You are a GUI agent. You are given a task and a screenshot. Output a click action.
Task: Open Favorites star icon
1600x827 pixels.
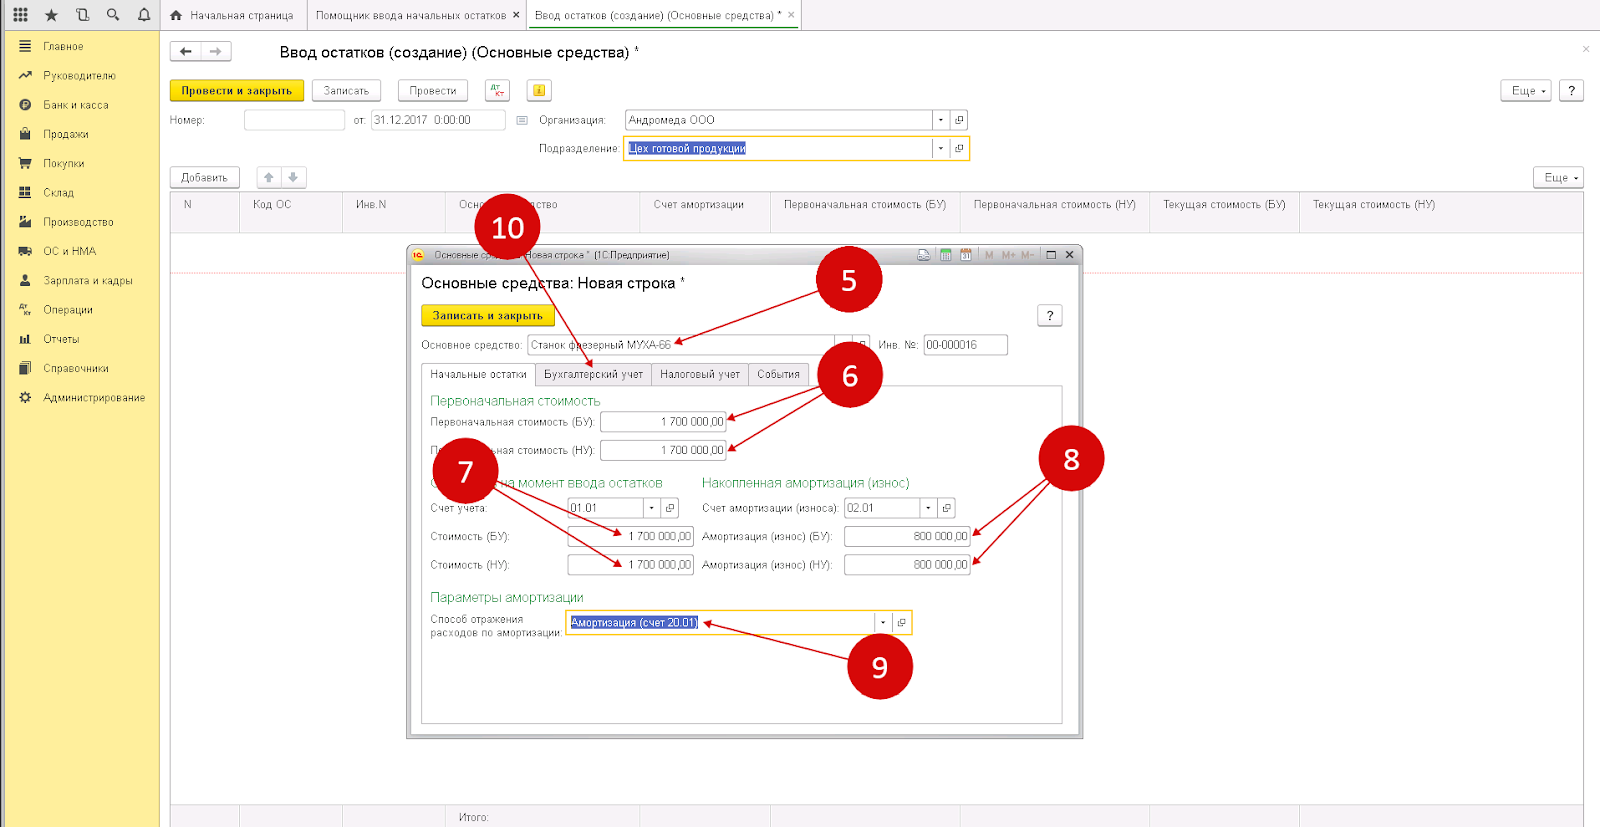[x=52, y=15]
